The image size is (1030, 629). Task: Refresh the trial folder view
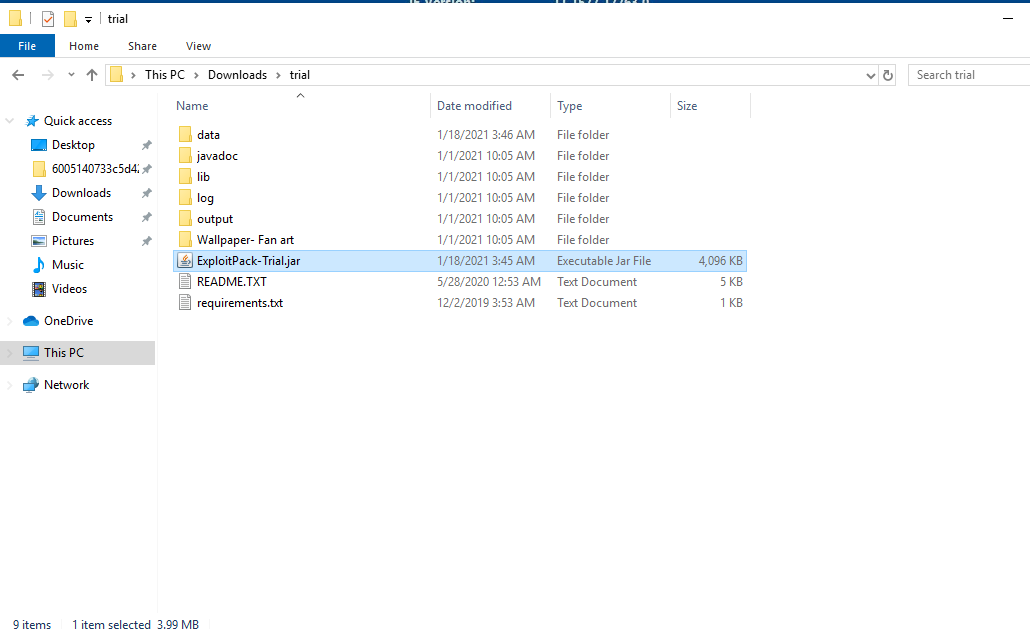(887, 75)
